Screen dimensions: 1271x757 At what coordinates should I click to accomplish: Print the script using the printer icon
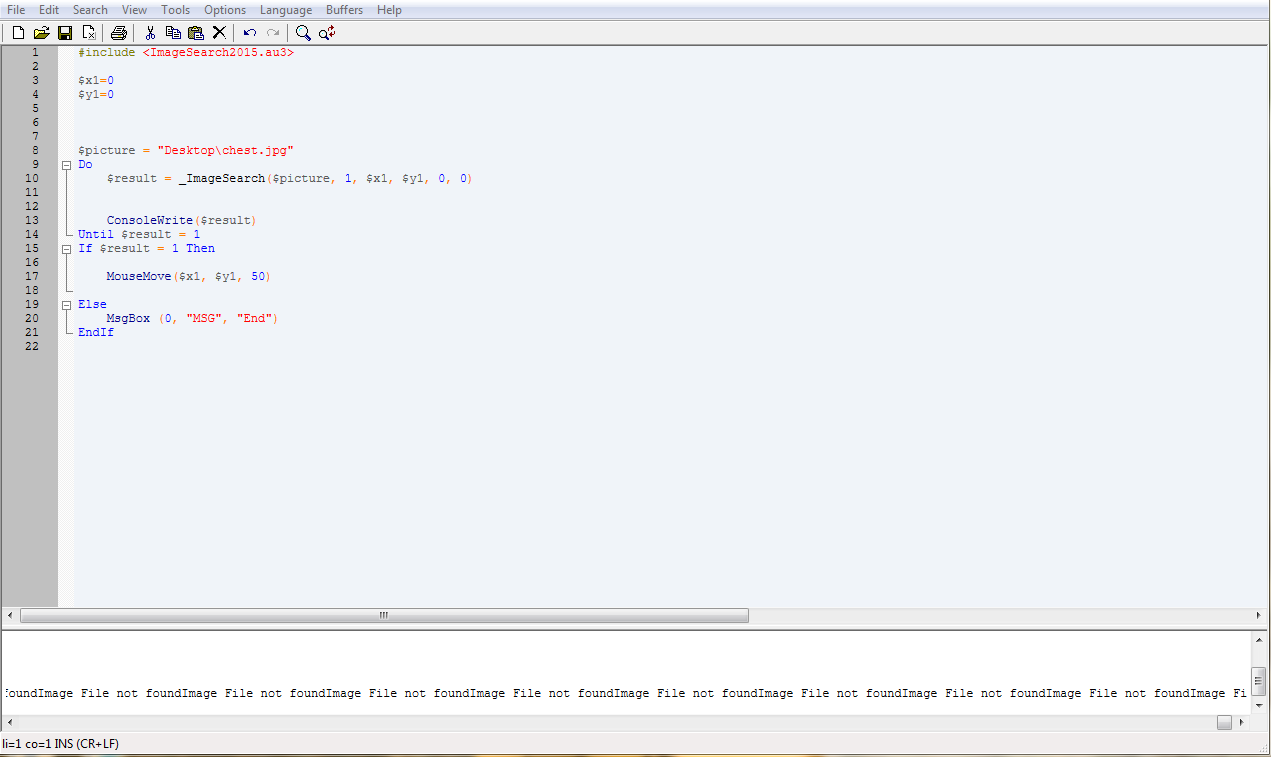(x=119, y=33)
